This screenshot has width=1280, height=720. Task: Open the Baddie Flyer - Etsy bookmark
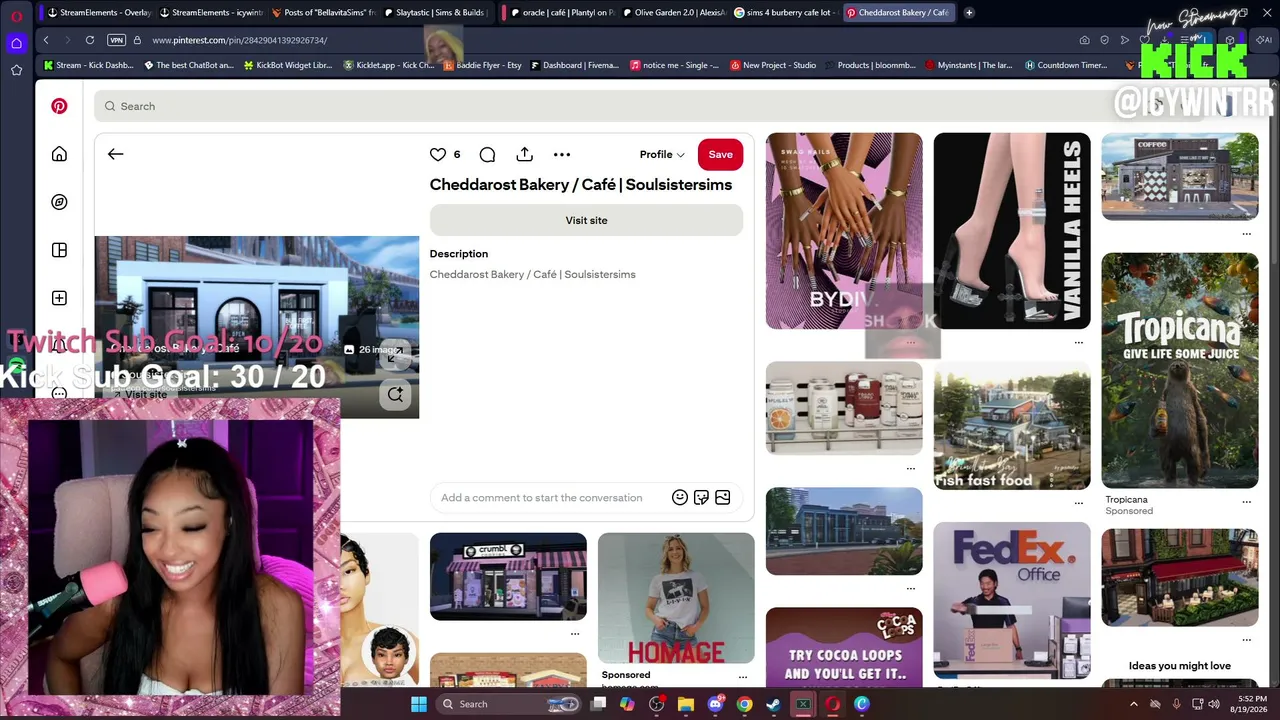(482, 65)
